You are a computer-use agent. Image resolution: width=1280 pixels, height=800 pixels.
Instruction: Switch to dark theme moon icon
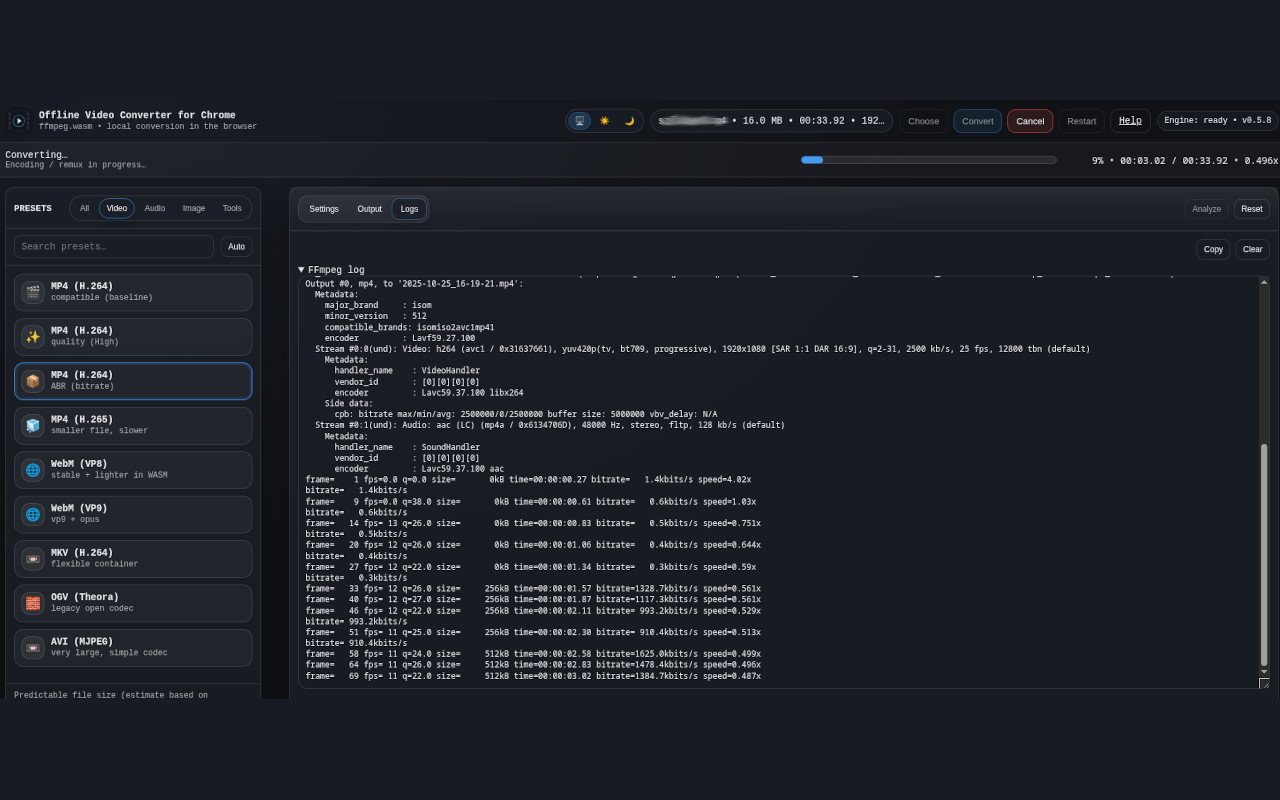[629, 121]
